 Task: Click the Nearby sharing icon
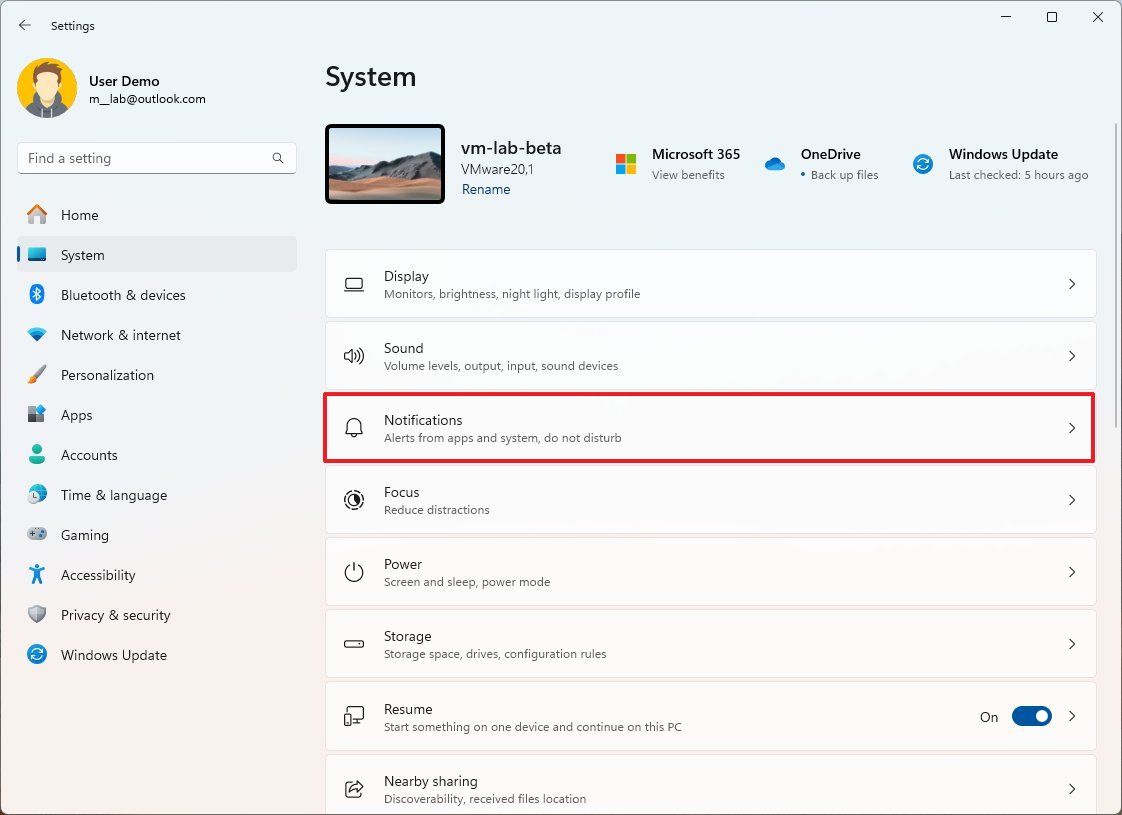(x=354, y=789)
